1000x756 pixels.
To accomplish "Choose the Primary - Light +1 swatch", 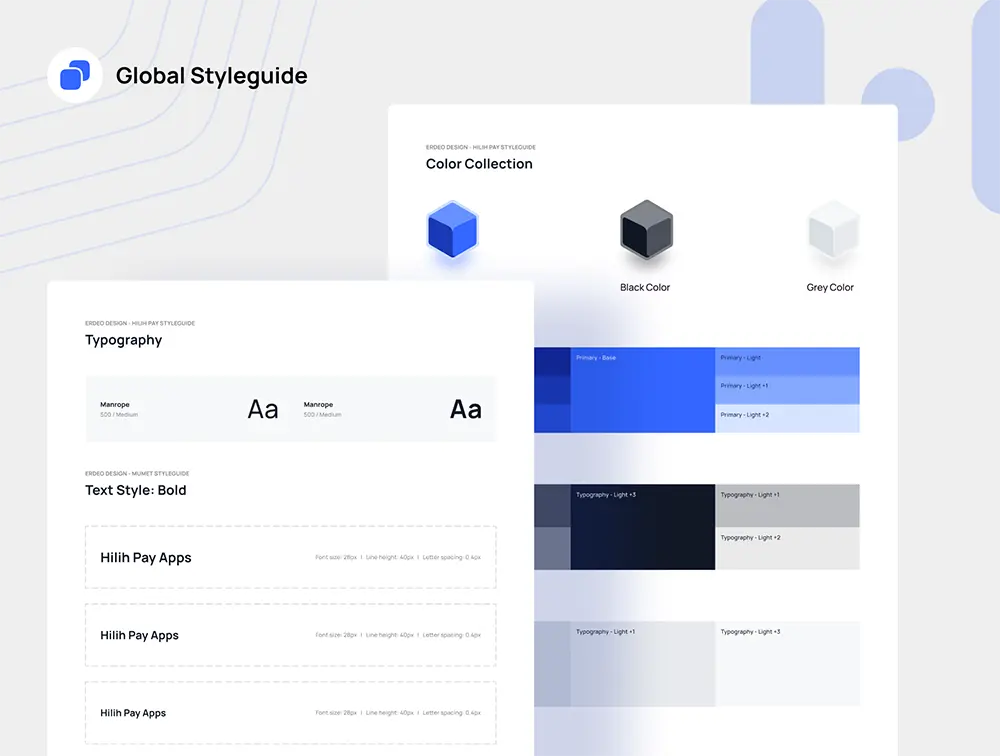I will (787, 389).
